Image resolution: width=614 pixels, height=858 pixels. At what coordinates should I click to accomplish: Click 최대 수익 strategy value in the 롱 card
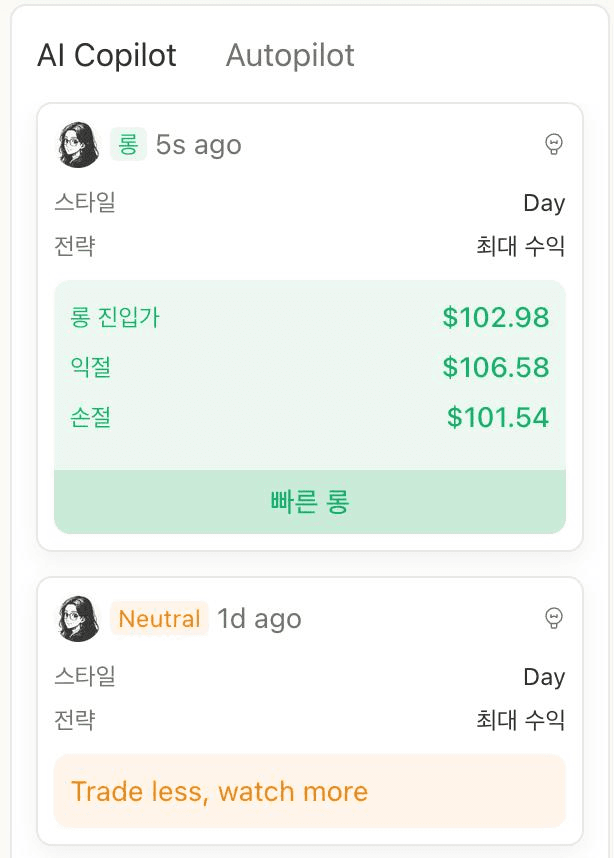point(521,246)
